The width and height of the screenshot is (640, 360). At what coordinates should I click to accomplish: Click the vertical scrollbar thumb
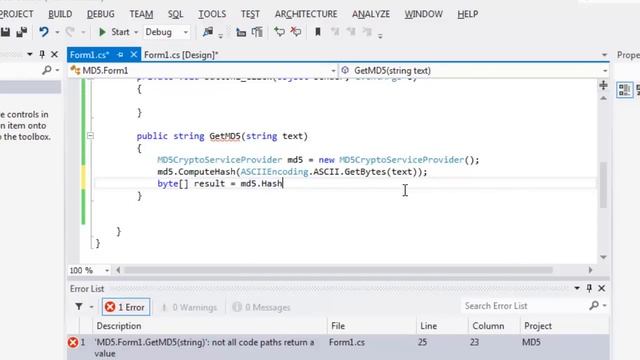pos(603,185)
